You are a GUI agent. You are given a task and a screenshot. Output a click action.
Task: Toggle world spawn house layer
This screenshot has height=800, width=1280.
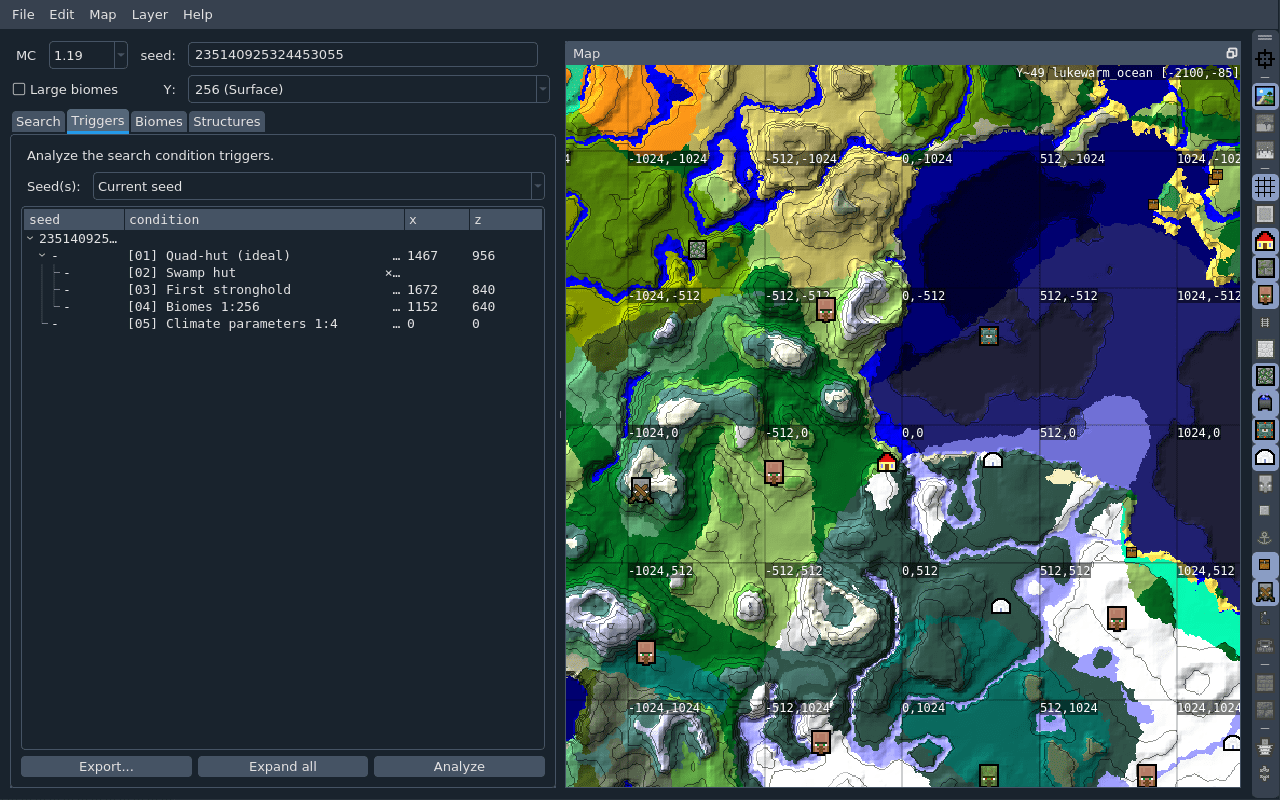pyautogui.click(x=1264, y=241)
